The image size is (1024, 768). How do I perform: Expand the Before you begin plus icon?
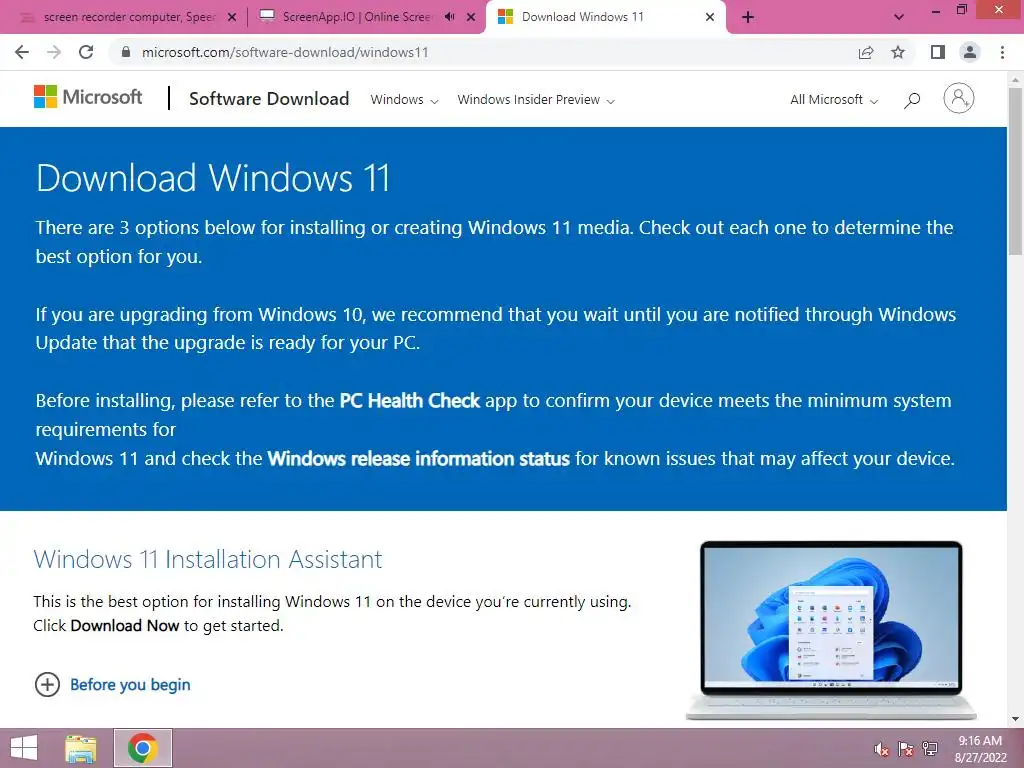(x=47, y=684)
